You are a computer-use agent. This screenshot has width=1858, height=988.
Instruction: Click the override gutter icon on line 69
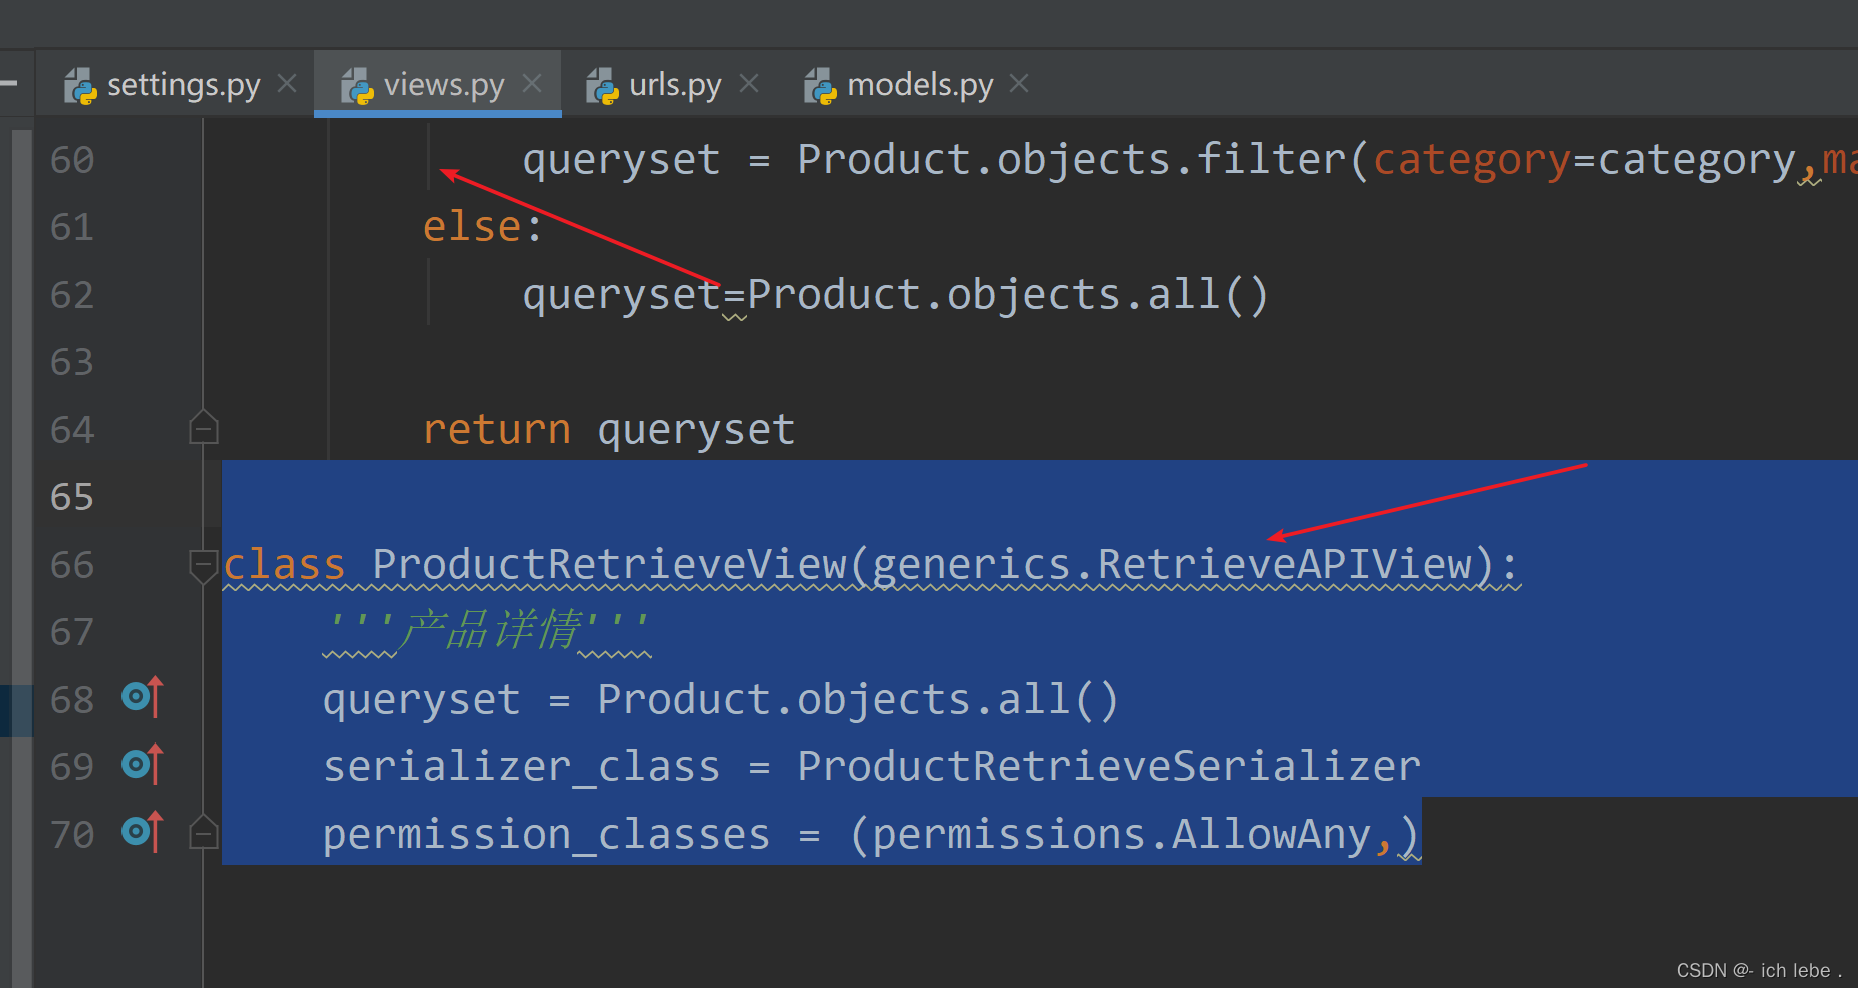pos(142,765)
